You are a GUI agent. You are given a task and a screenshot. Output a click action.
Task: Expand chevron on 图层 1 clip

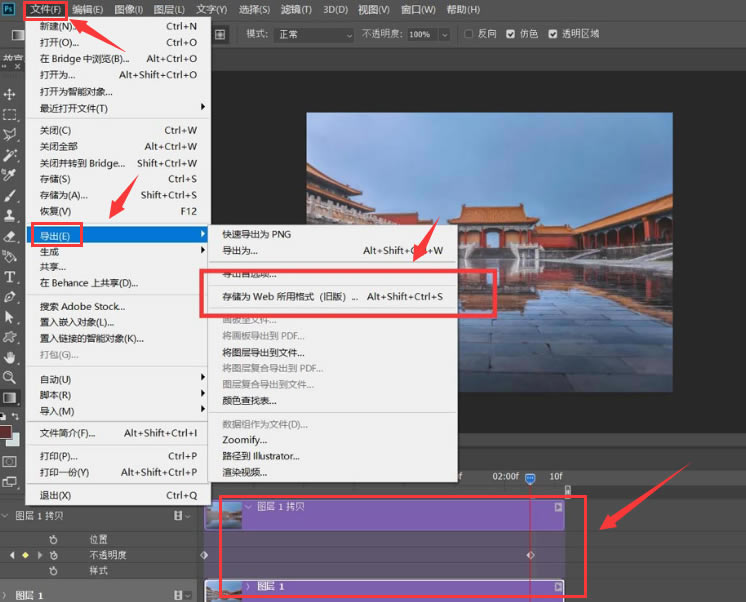(248, 586)
